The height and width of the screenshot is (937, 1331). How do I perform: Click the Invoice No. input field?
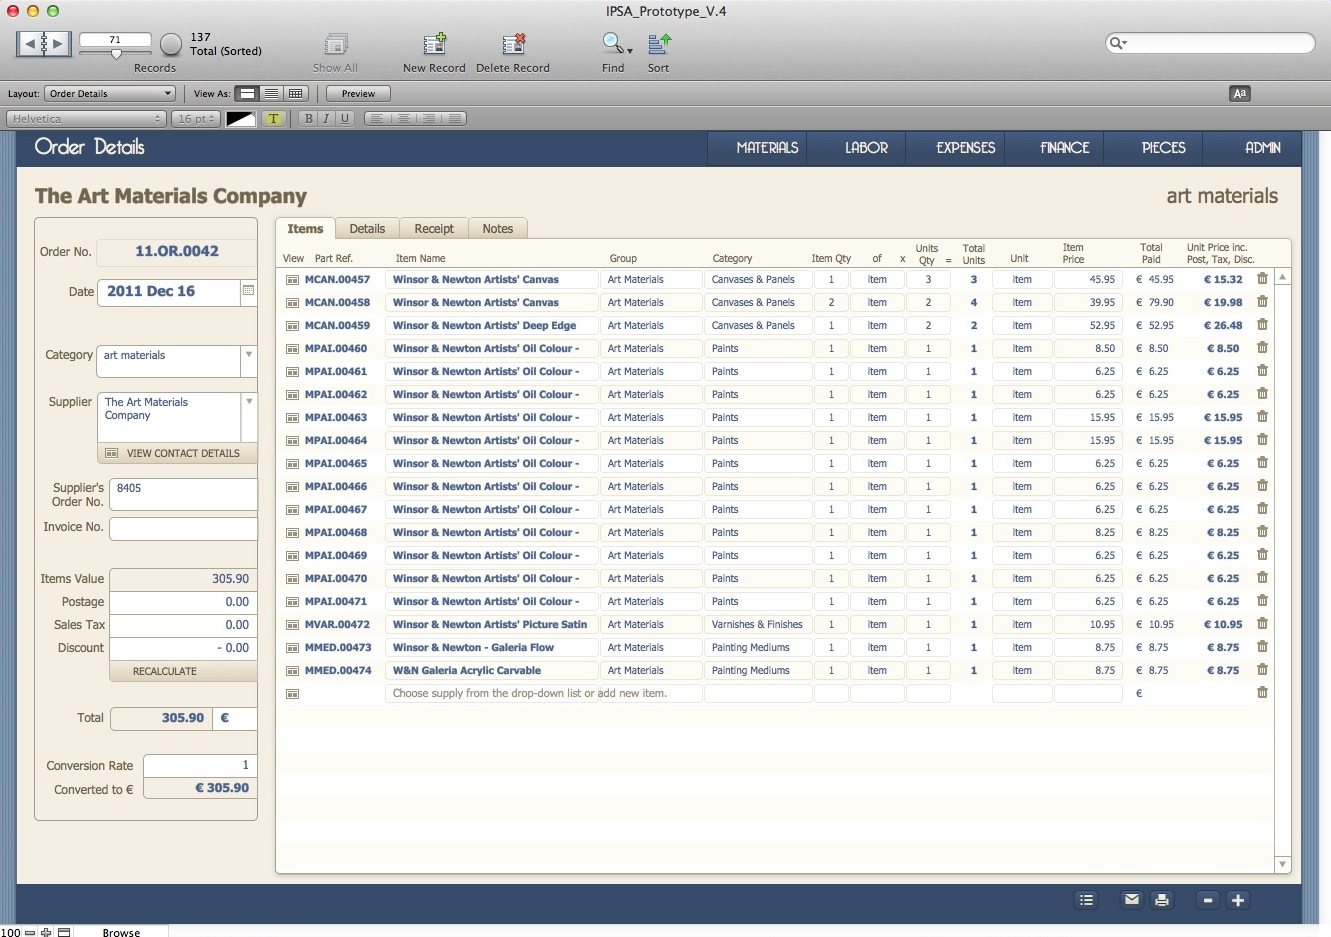click(x=183, y=529)
